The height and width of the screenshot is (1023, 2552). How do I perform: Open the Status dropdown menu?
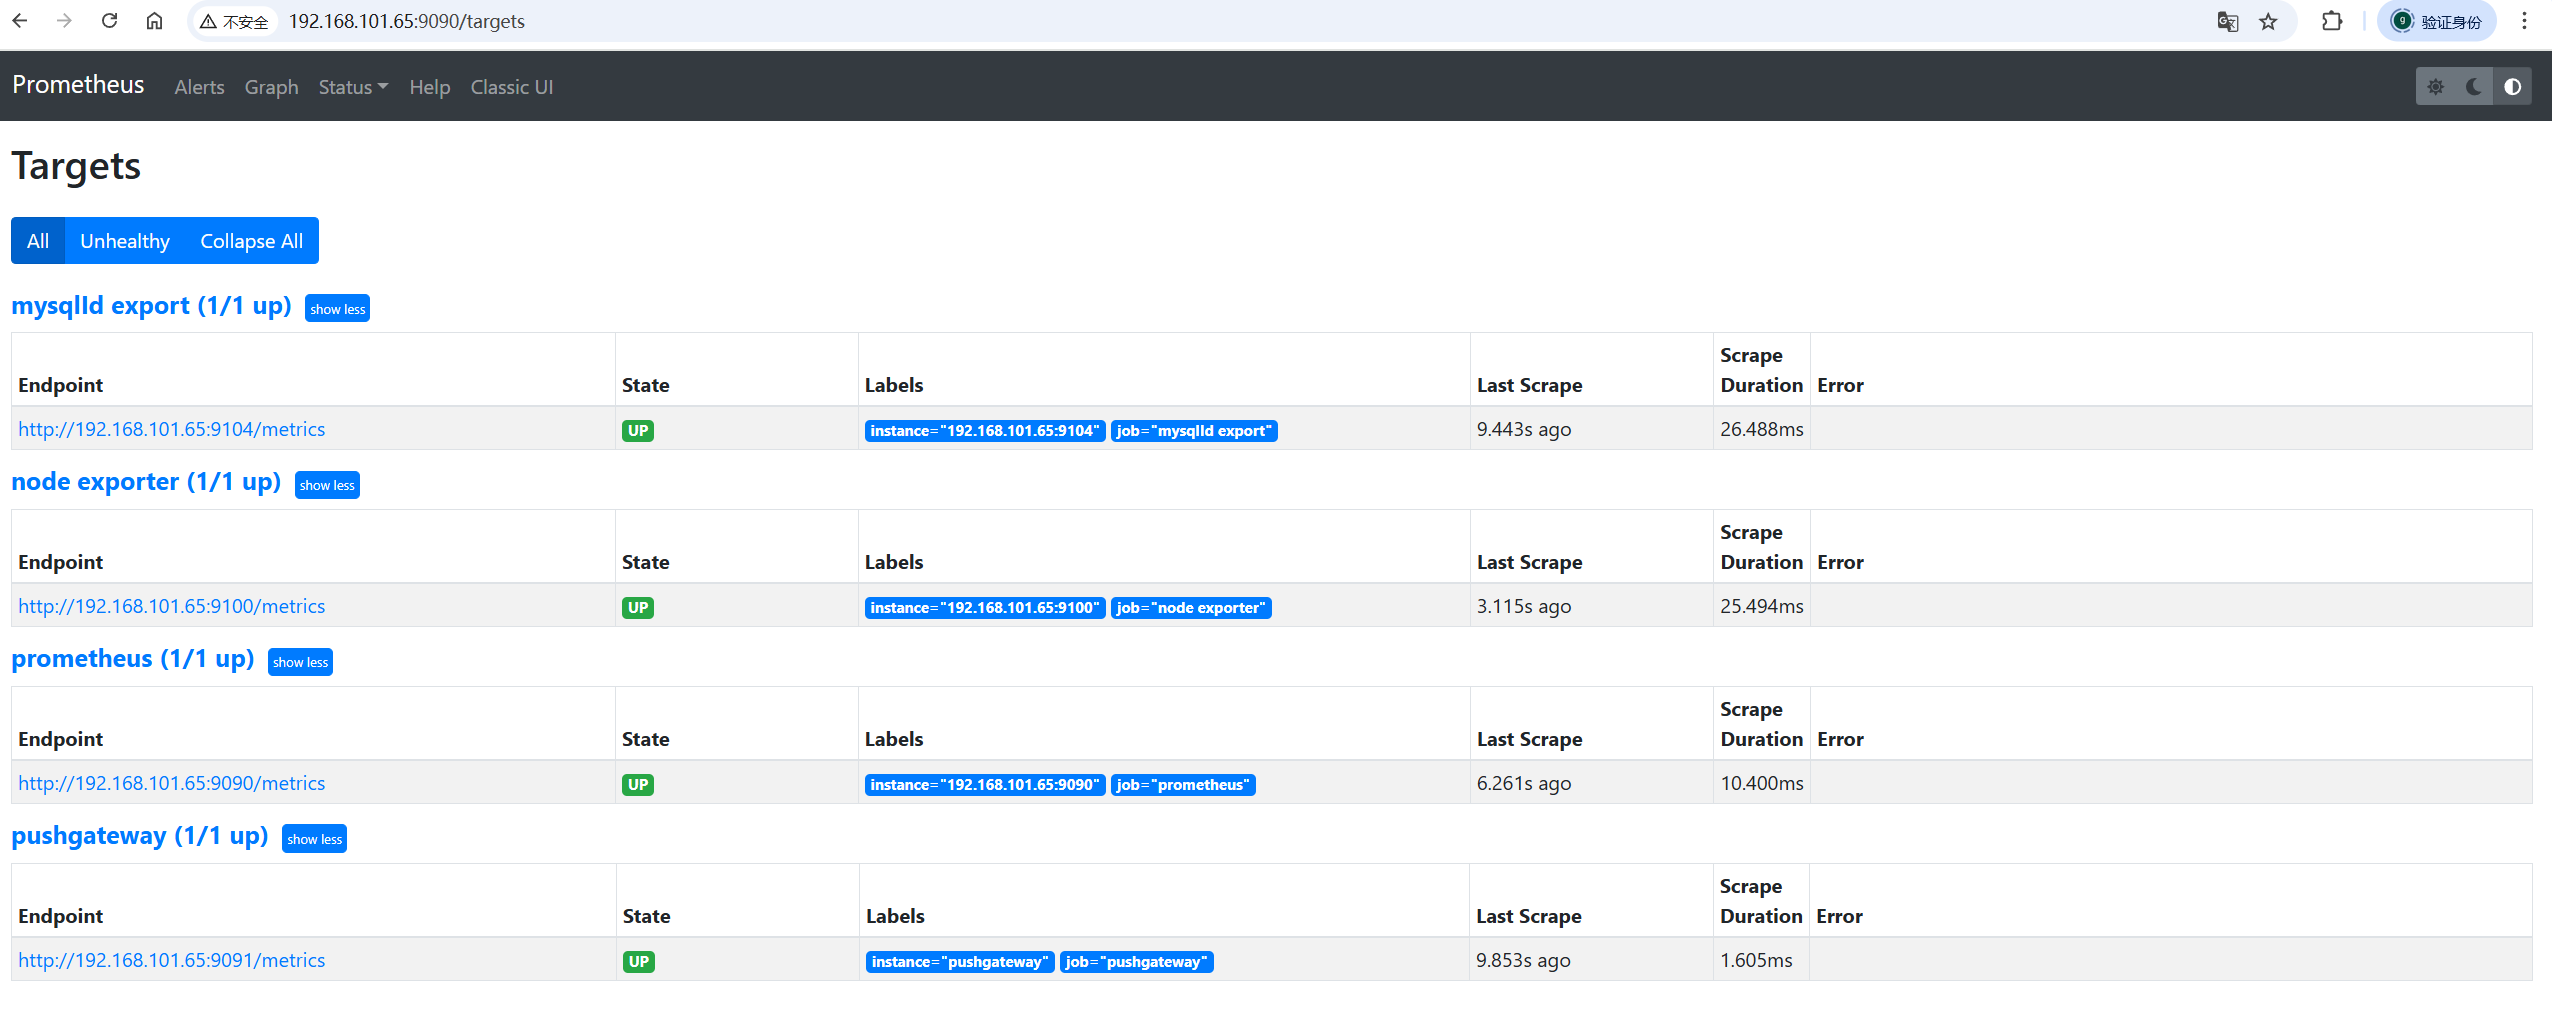[353, 87]
